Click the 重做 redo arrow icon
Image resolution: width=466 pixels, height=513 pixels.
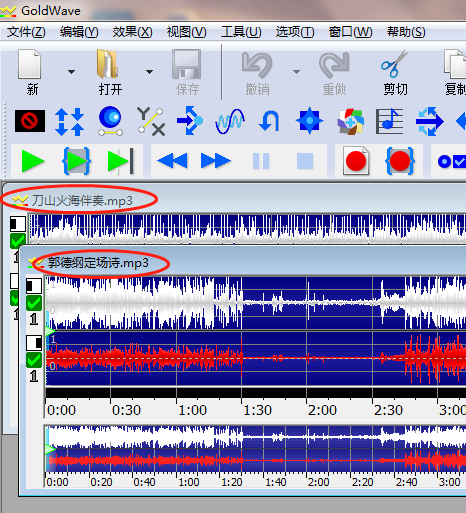(x=334, y=65)
